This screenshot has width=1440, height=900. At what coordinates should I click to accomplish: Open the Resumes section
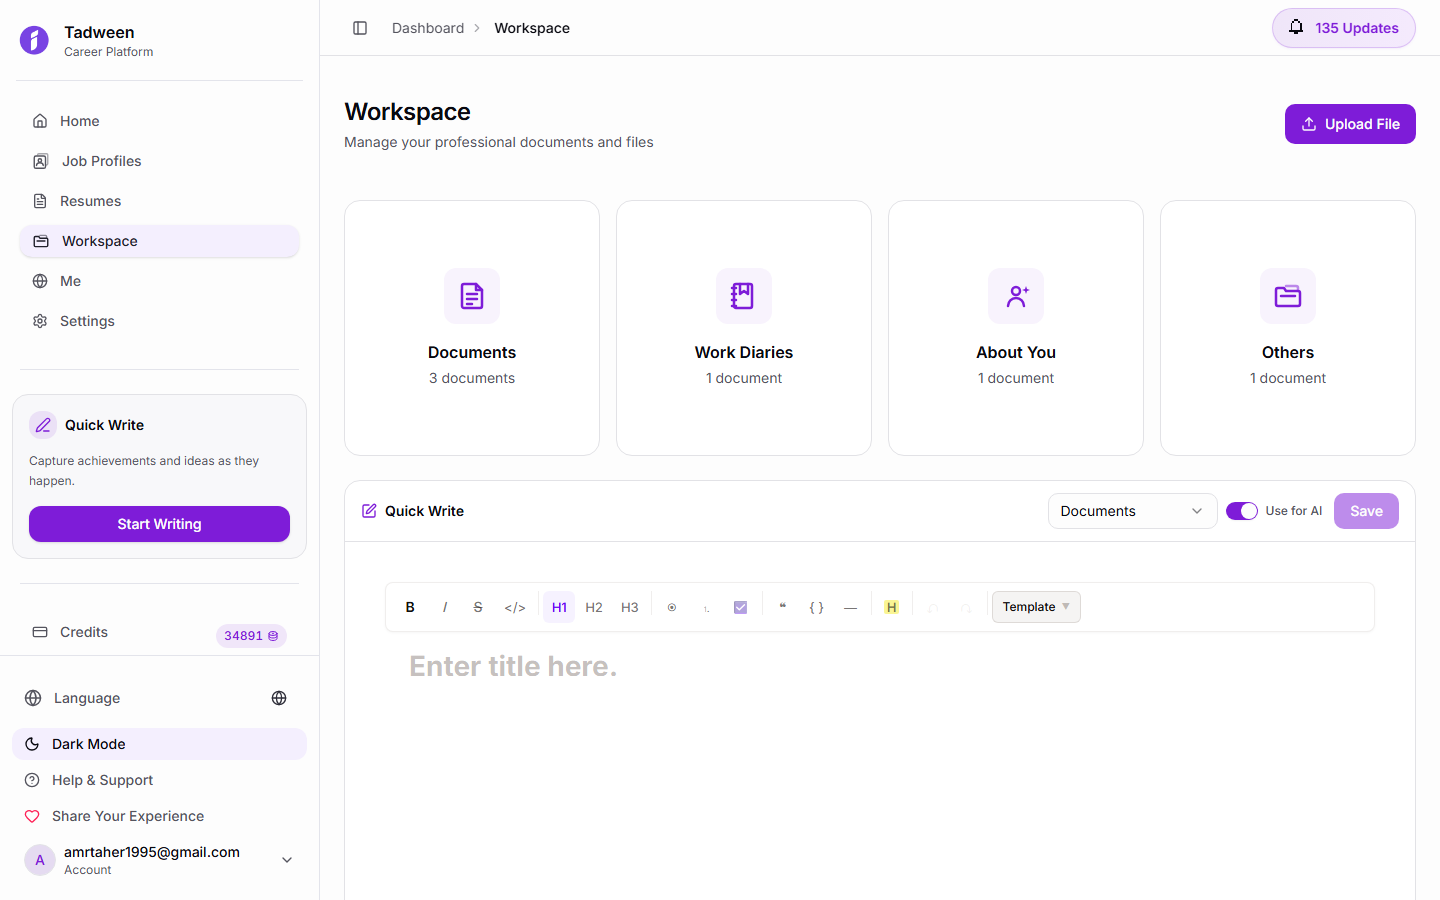coord(88,201)
